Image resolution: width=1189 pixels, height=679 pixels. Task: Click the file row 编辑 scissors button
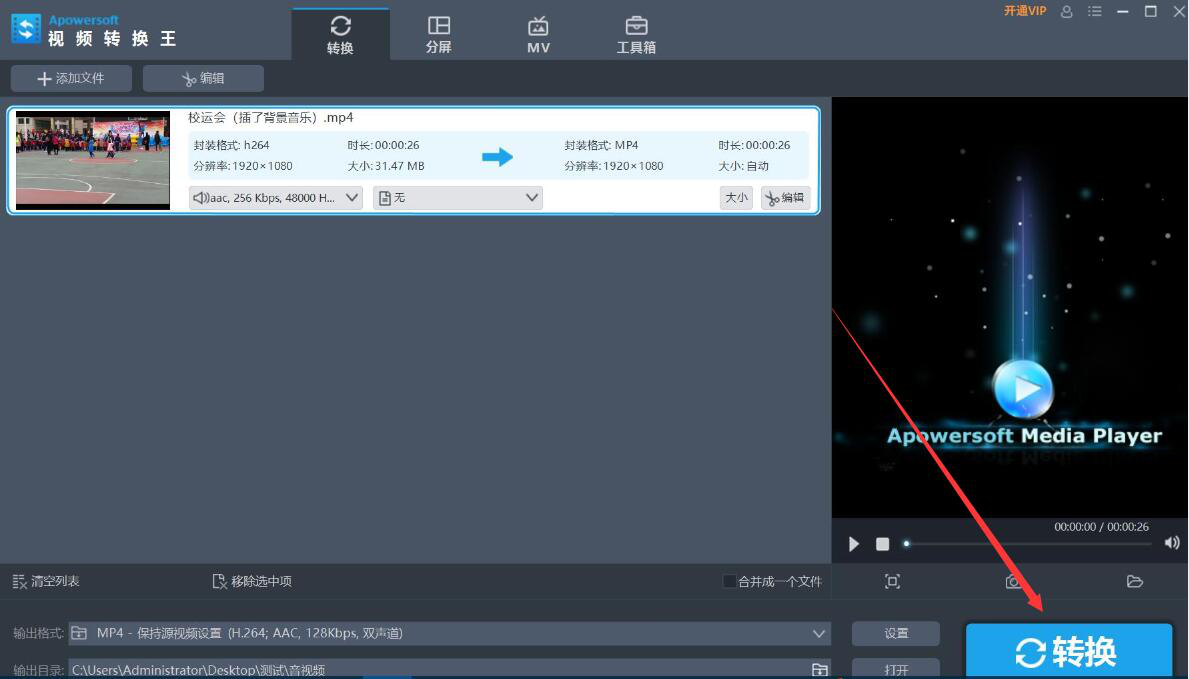coord(786,198)
